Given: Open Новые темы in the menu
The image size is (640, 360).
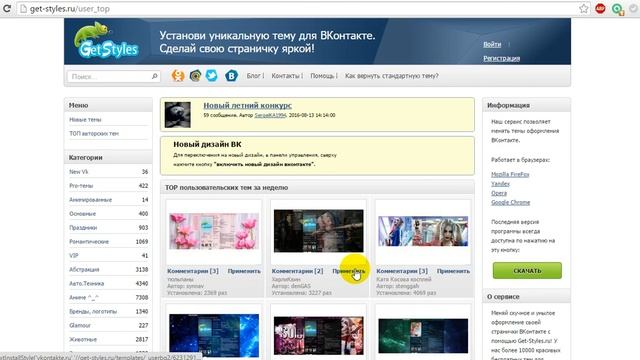Looking at the screenshot, I should click(85, 120).
